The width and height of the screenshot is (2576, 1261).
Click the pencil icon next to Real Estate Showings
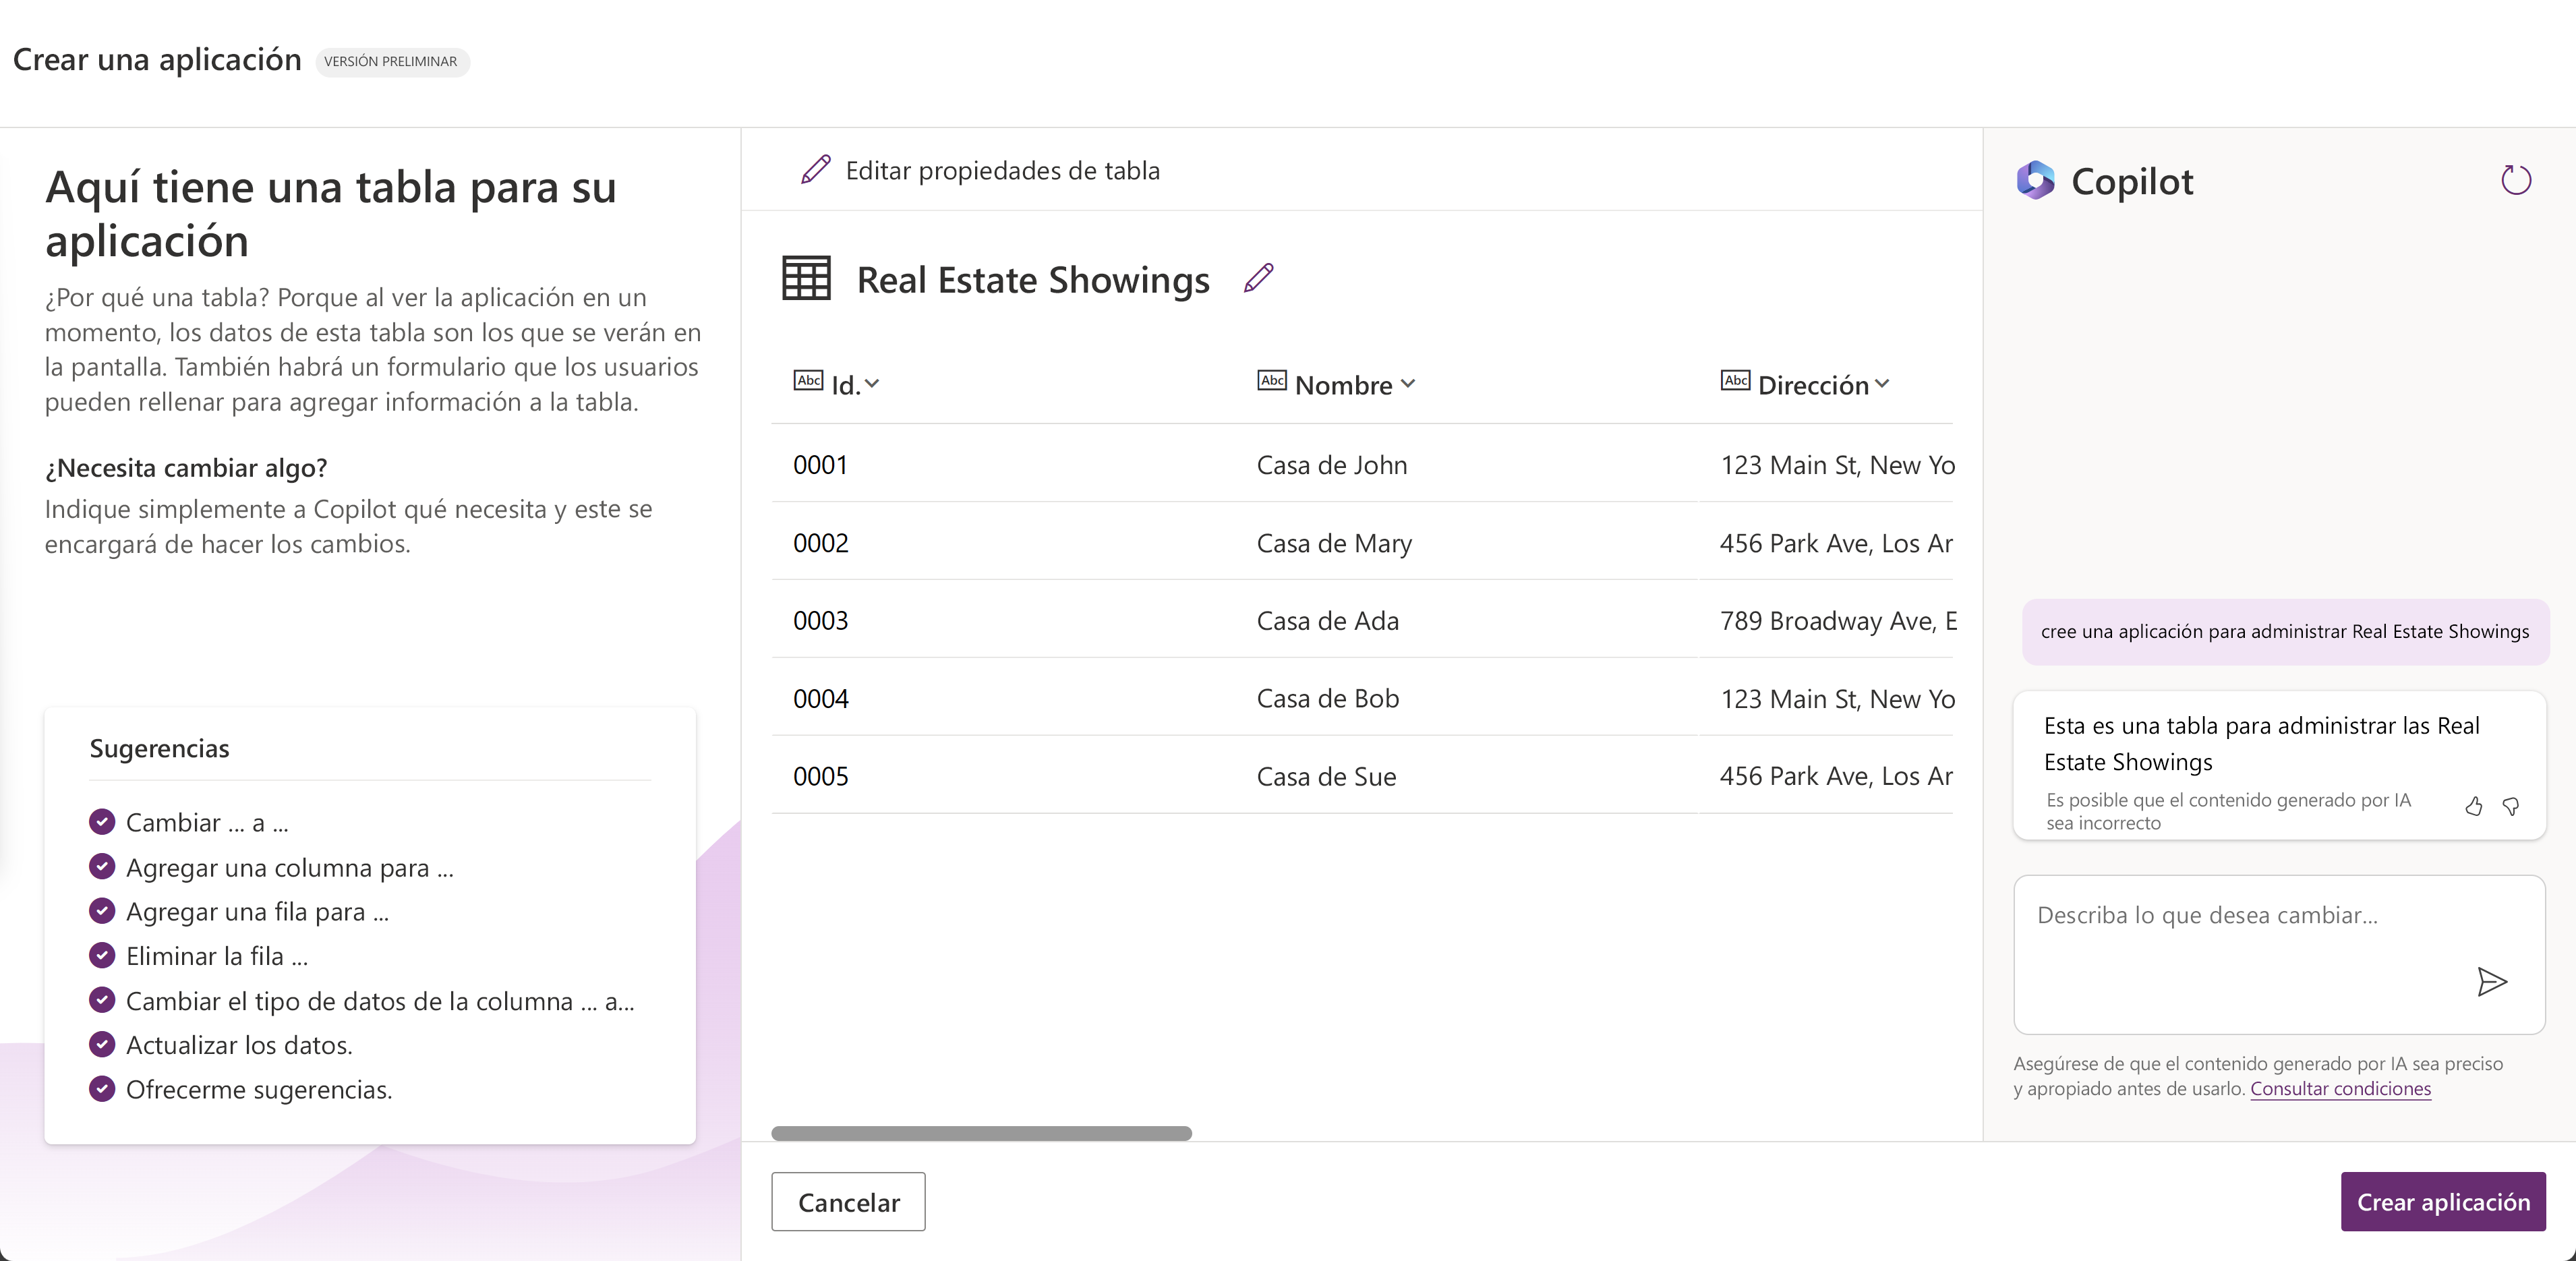pos(1258,279)
